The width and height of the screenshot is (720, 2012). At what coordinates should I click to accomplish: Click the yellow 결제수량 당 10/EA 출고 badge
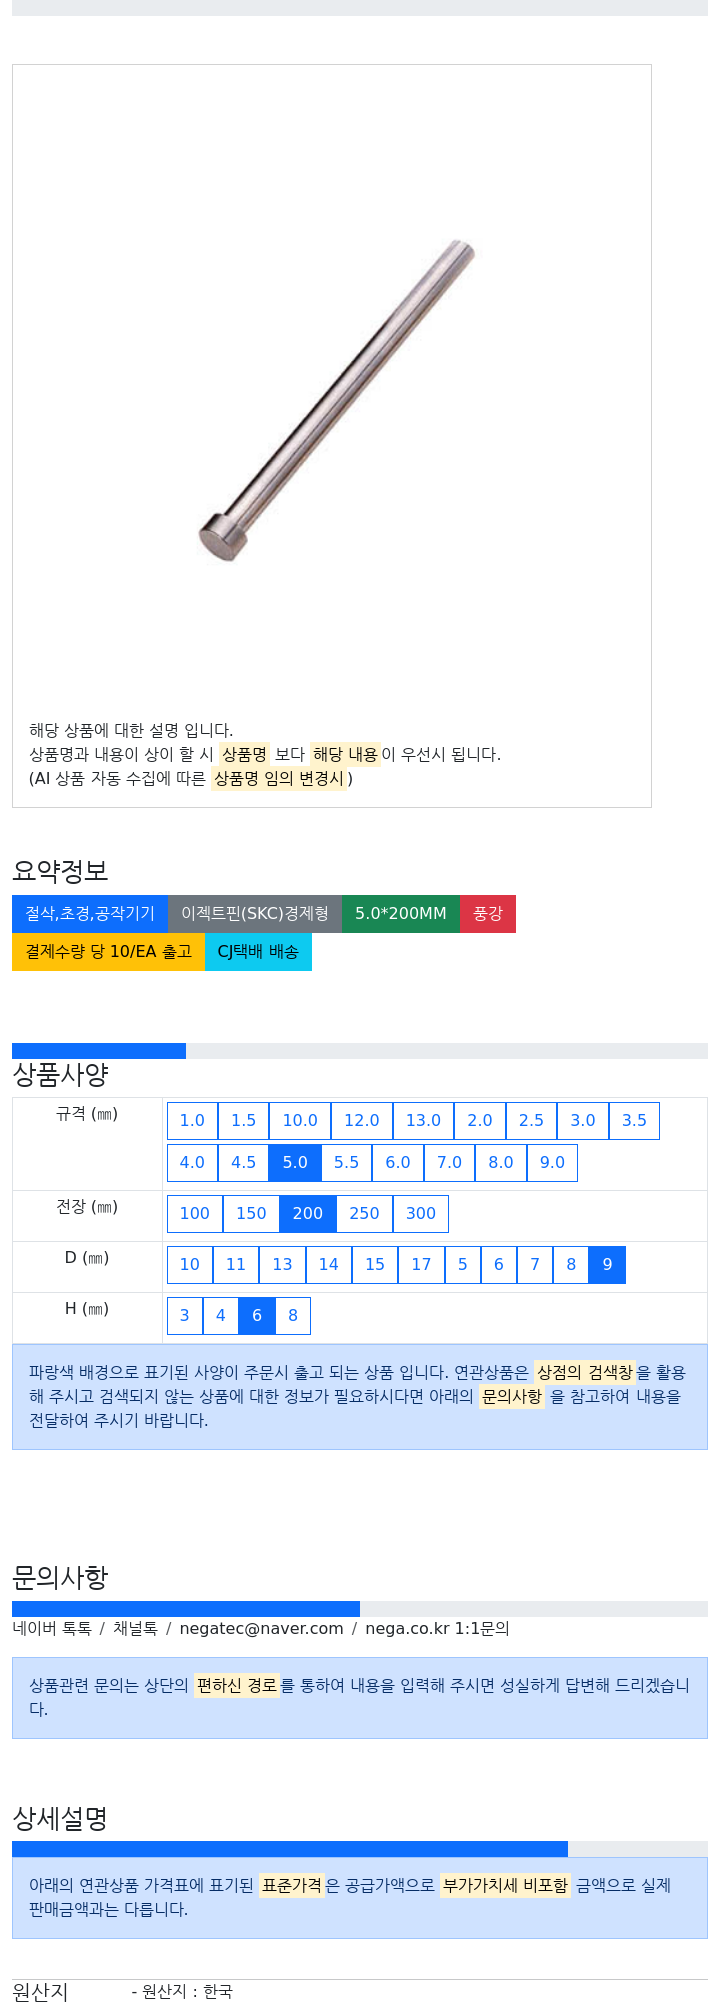tap(108, 952)
